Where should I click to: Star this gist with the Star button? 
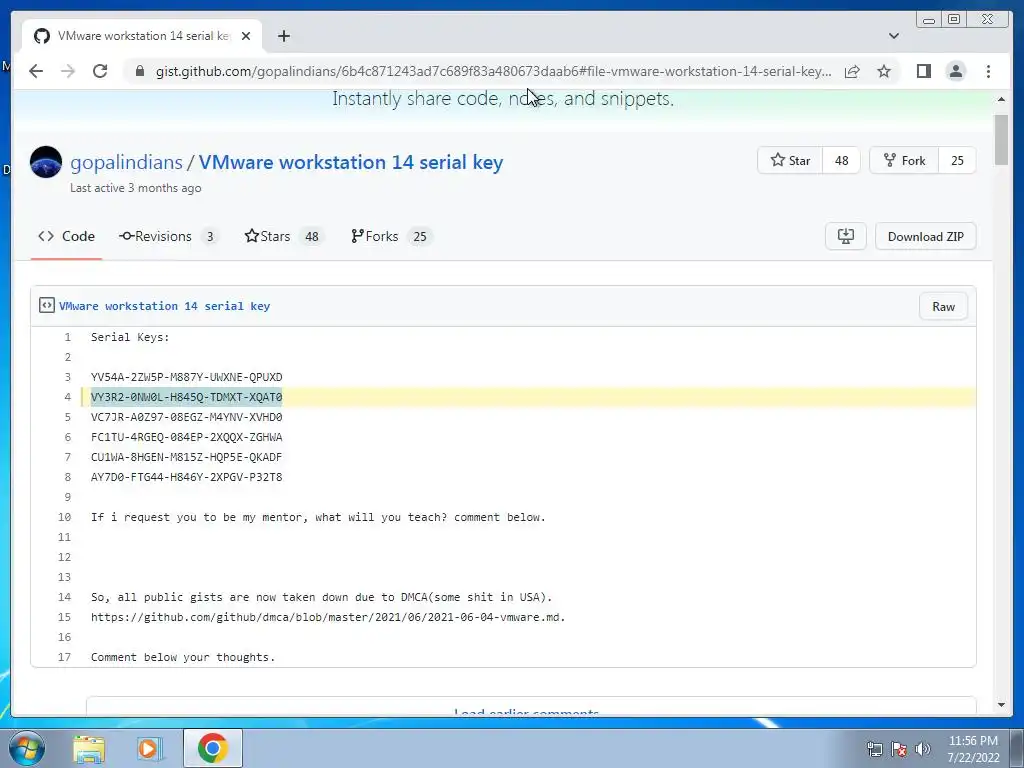[x=790, y=160]
